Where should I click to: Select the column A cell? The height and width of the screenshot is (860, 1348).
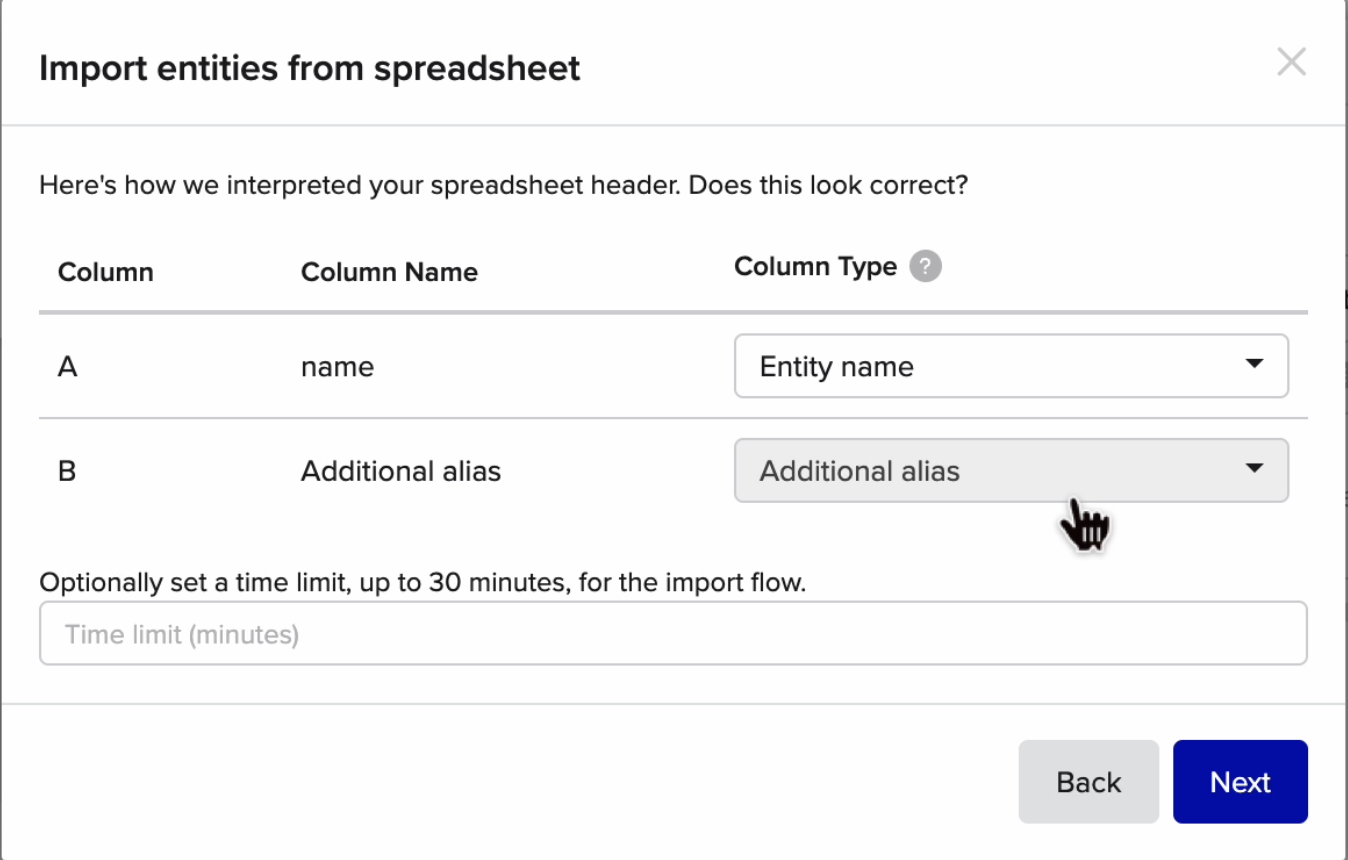click(x=67, y=367)
